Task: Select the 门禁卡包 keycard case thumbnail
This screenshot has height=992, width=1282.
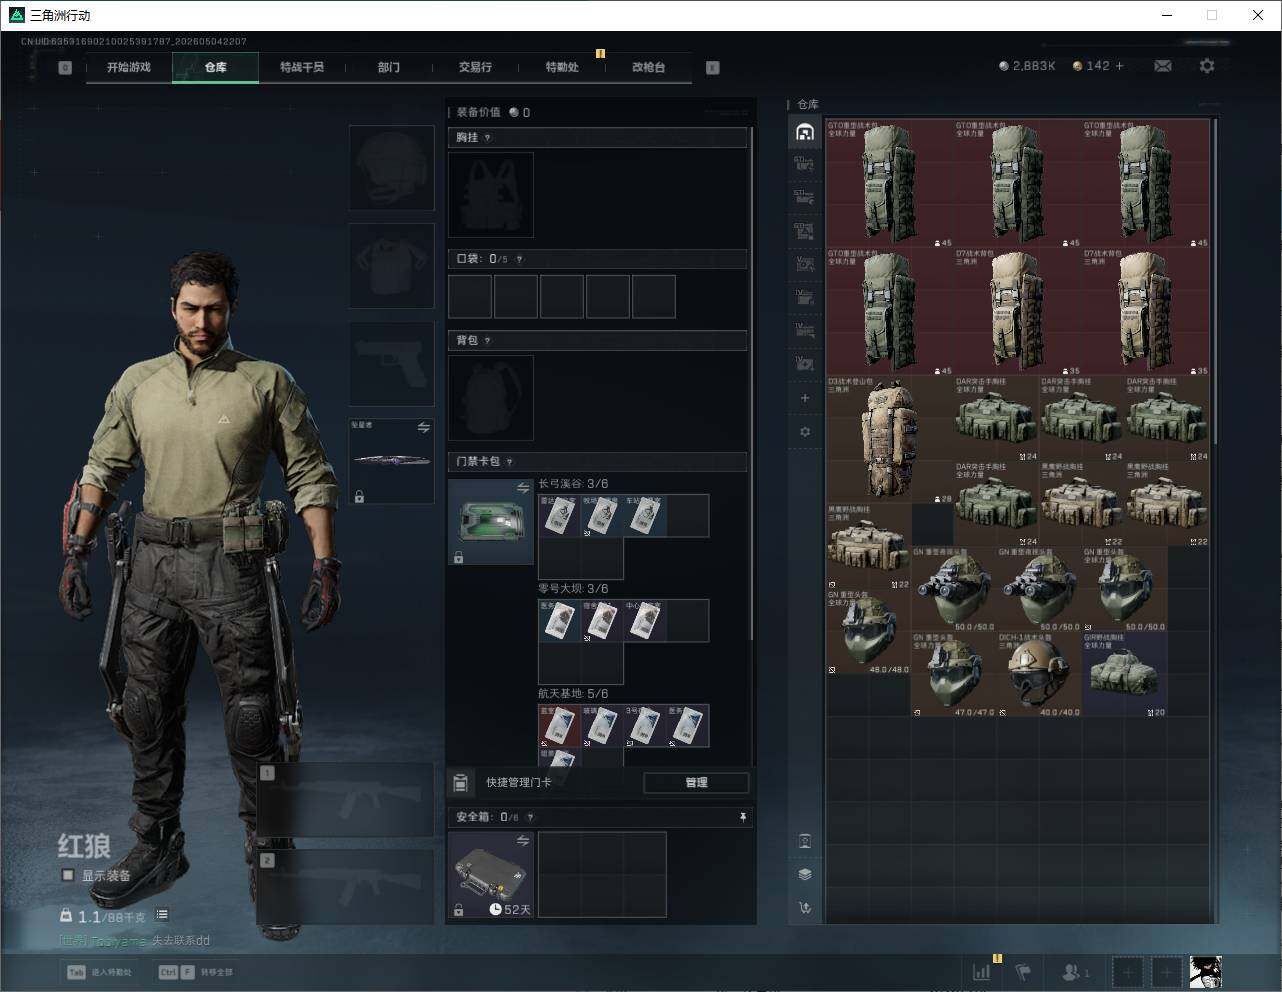Action: pyautogui.click(x=491, y=522)
